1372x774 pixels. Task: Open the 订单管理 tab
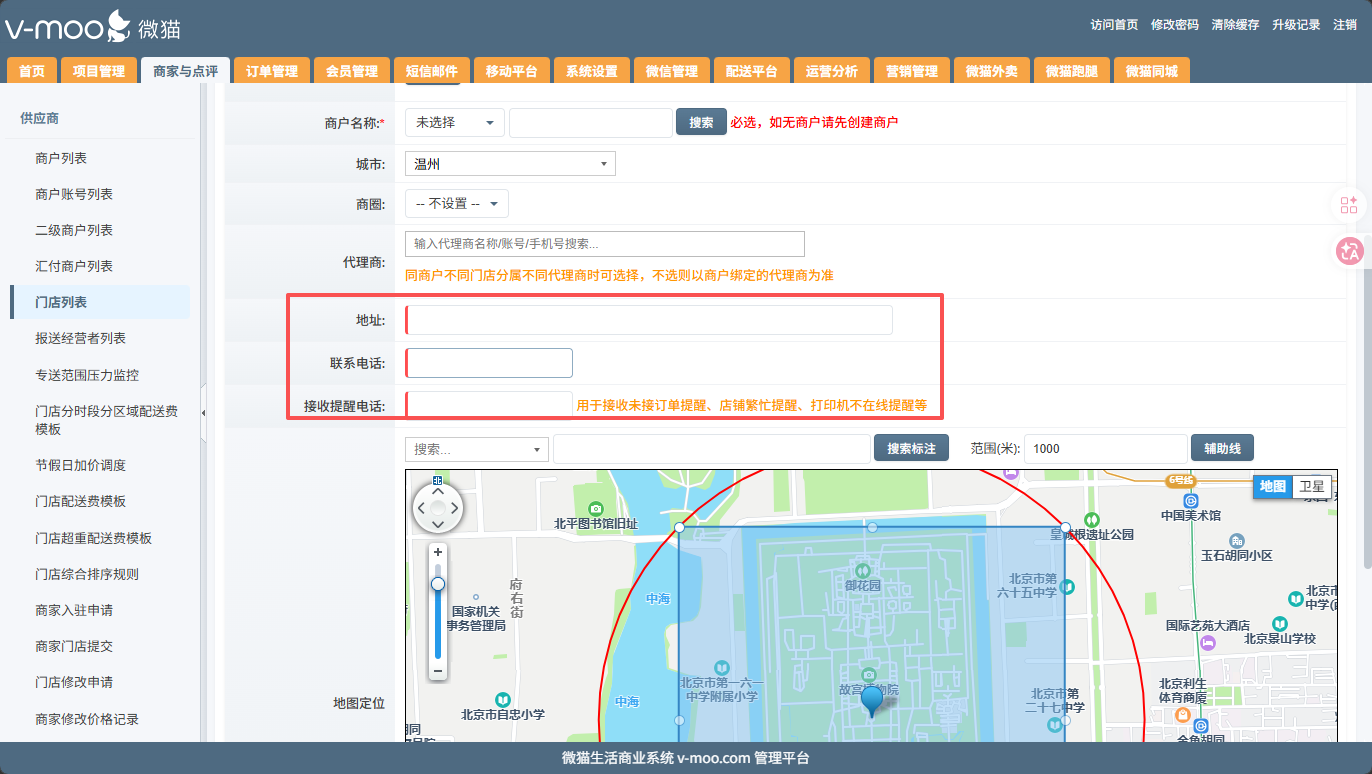pyautogui.click(x=272, y=71)
